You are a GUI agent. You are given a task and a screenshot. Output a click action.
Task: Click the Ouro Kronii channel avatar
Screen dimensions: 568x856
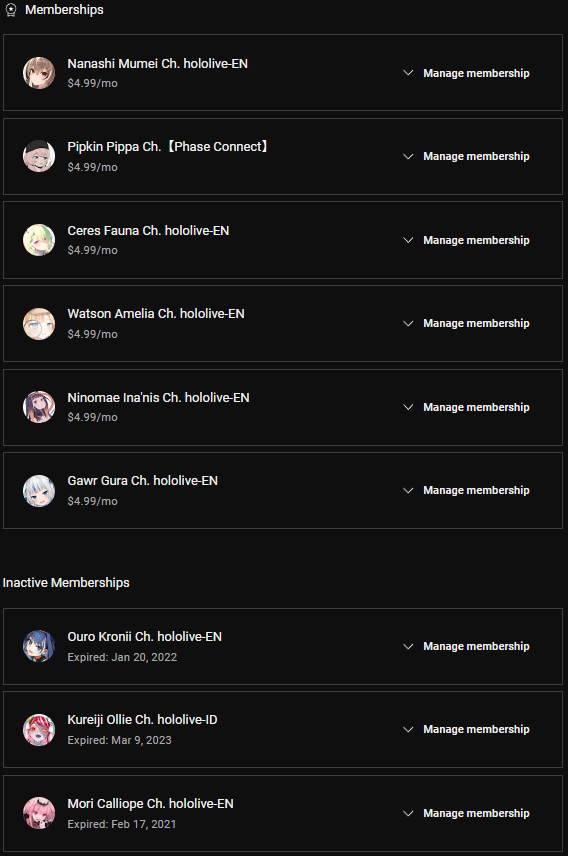39,646
